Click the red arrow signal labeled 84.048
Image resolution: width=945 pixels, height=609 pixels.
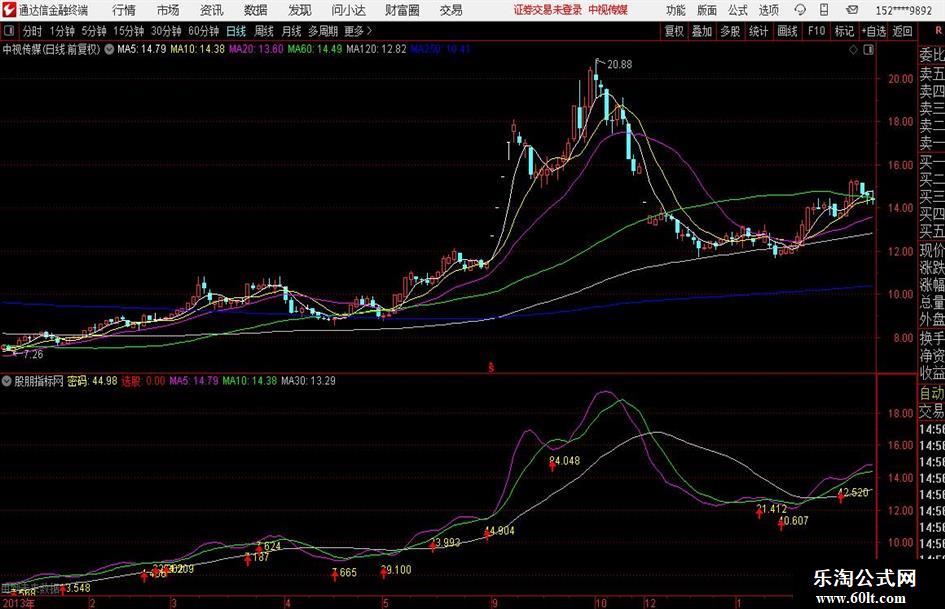[552, 465]
